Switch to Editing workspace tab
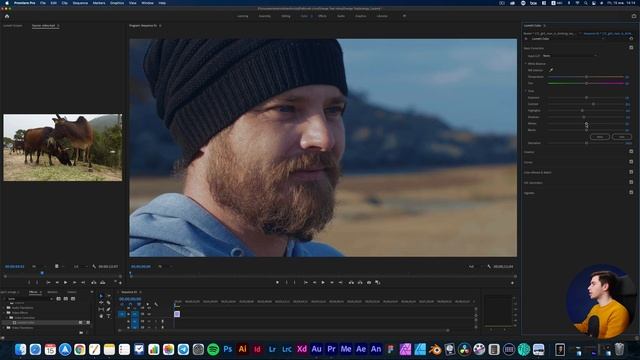 (286, 16)
